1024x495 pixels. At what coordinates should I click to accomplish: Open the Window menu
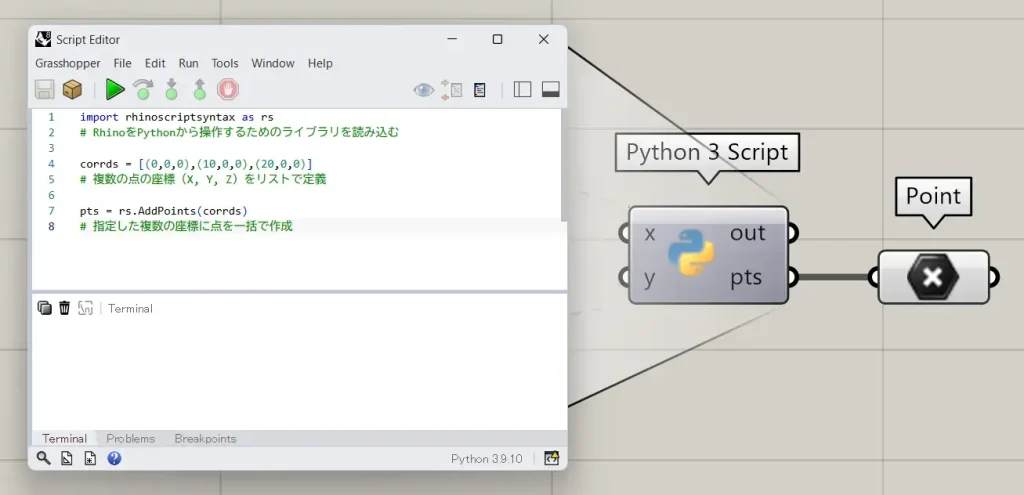pyautogui.click(x=273, y=63)
